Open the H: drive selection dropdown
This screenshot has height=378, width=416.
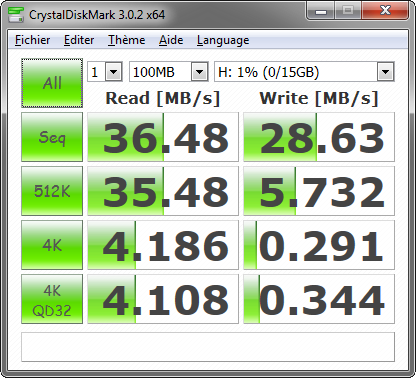[304, 72]
